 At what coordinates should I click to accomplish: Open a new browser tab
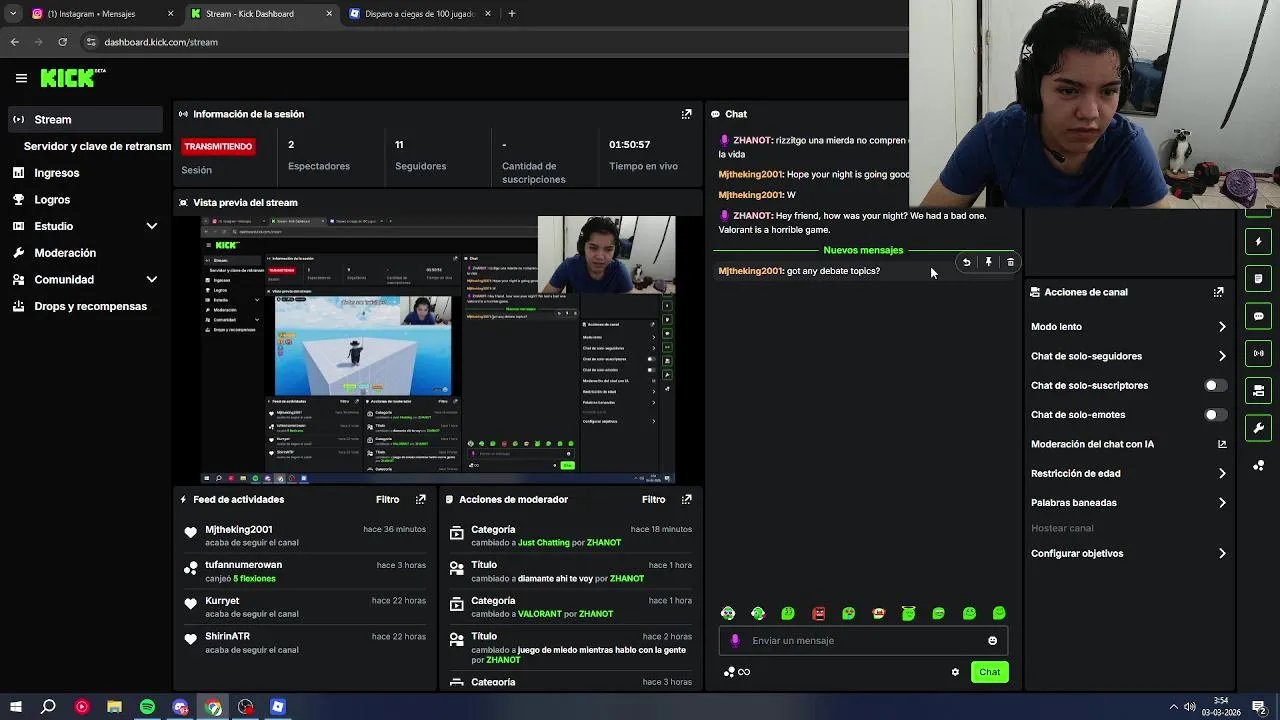511,14
